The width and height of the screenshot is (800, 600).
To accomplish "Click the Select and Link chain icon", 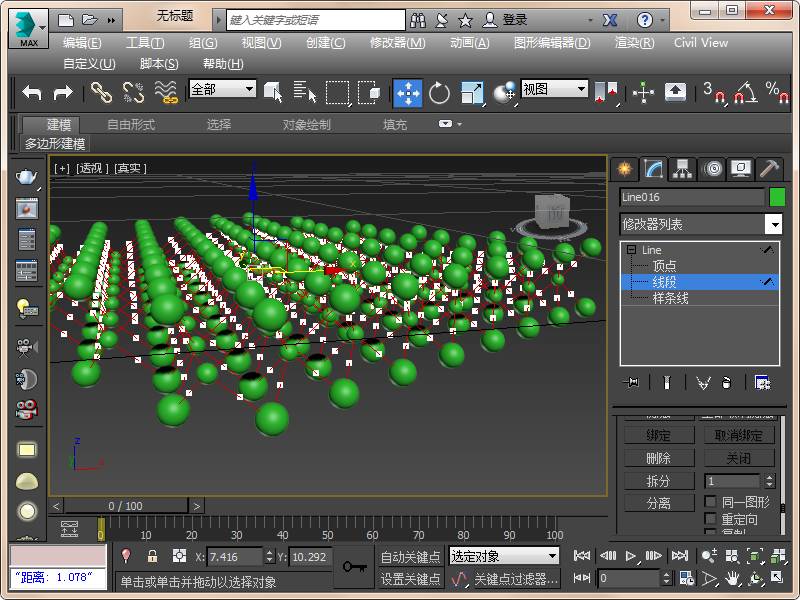I will 101,92.
